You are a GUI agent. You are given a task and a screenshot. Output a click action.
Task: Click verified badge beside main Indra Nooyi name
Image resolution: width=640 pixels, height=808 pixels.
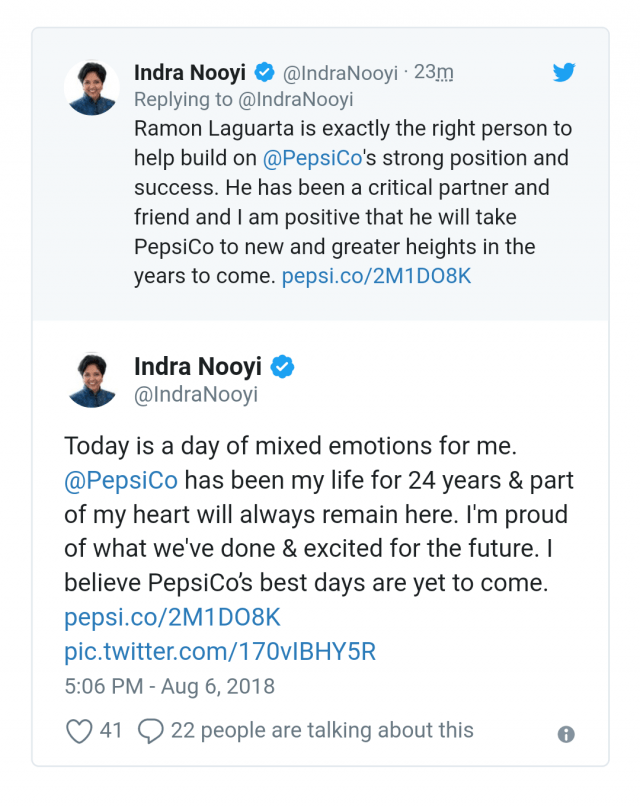tap(283, 367)
